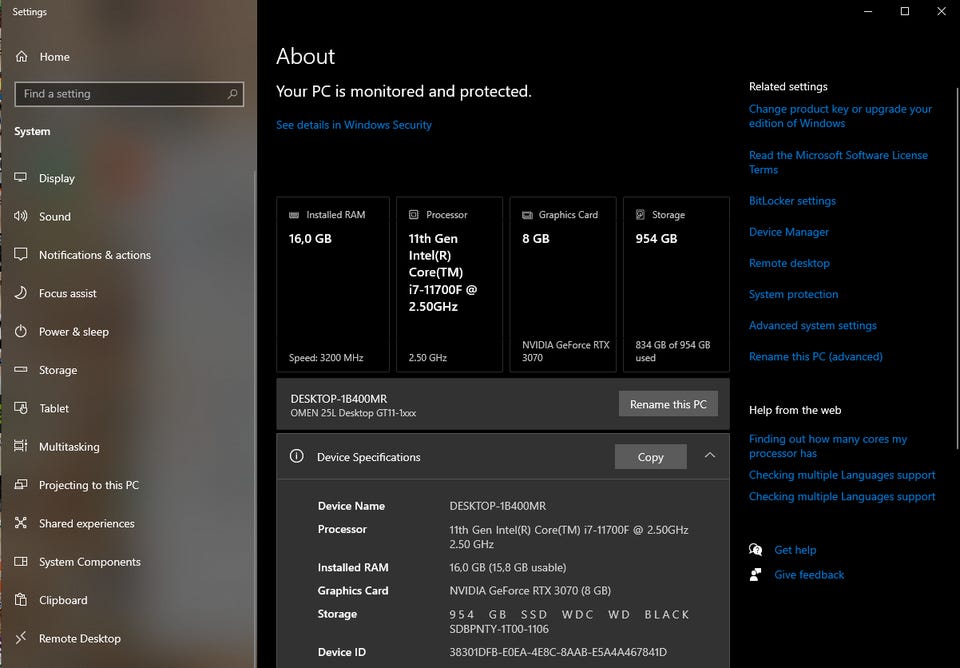Screen dimensions: 960x668
Task: Click Speed: 3200 MHz text
Action: click(x=326, y=358)
